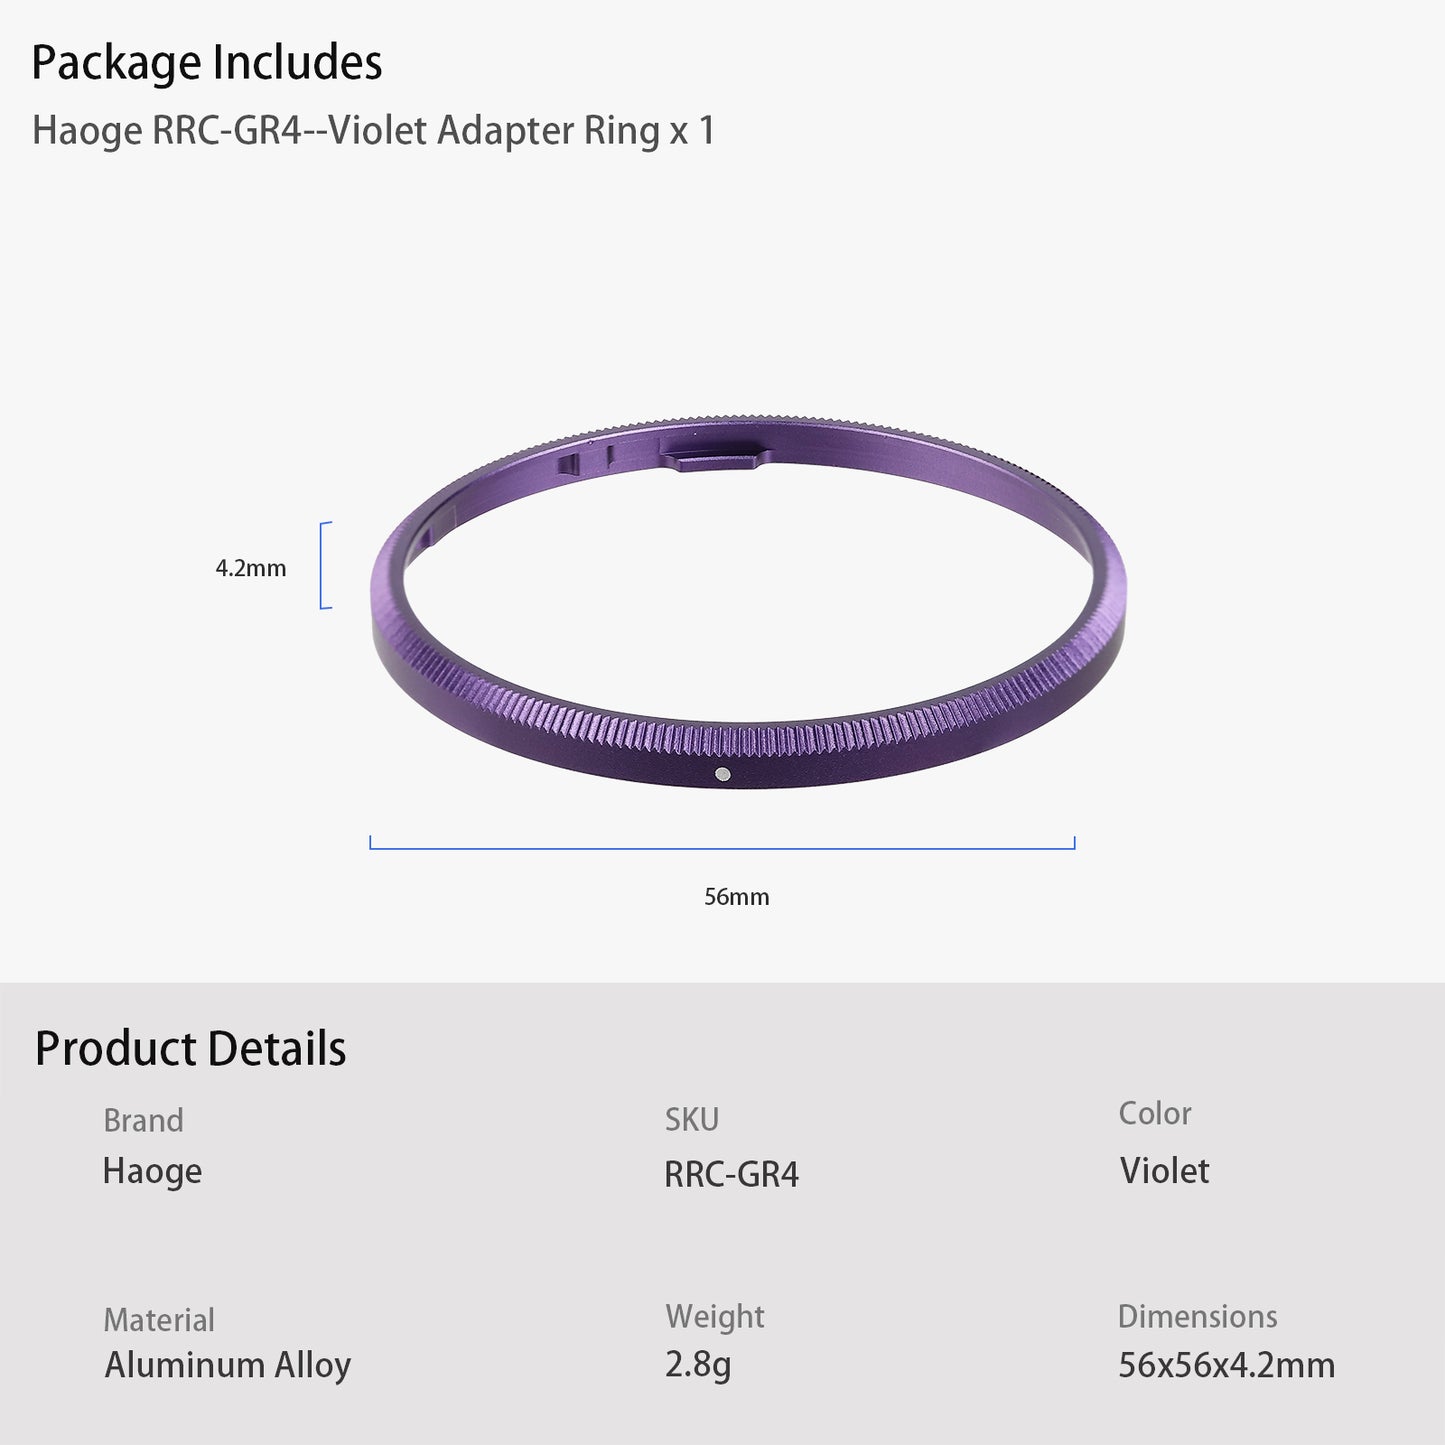Click the "Dimensions" field label
Screen dimensions: 1445x1445
1197,1316
